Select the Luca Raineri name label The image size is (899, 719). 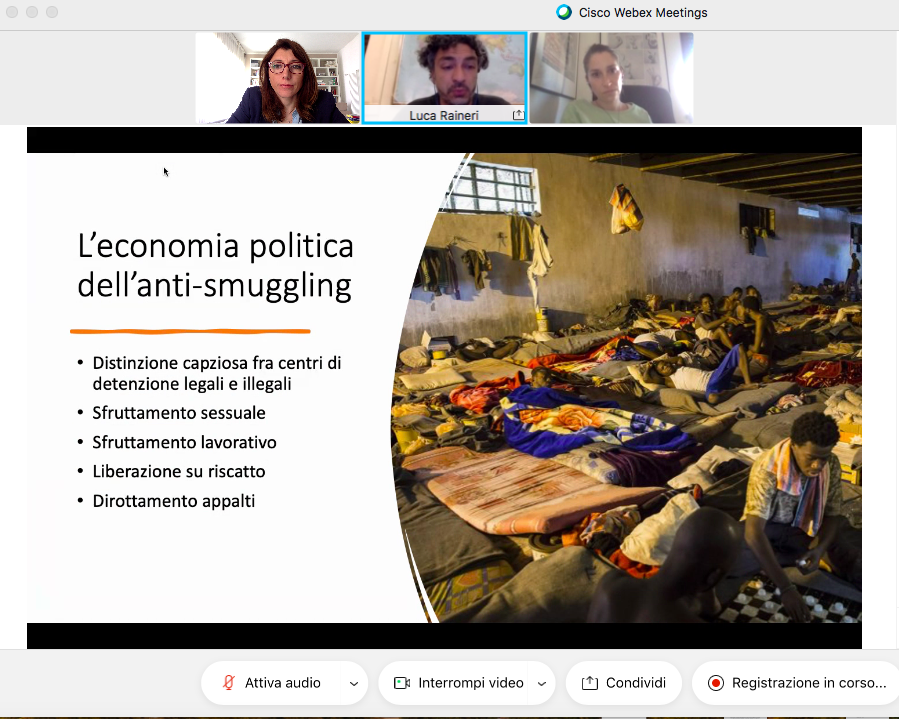(x=444, y=116)
